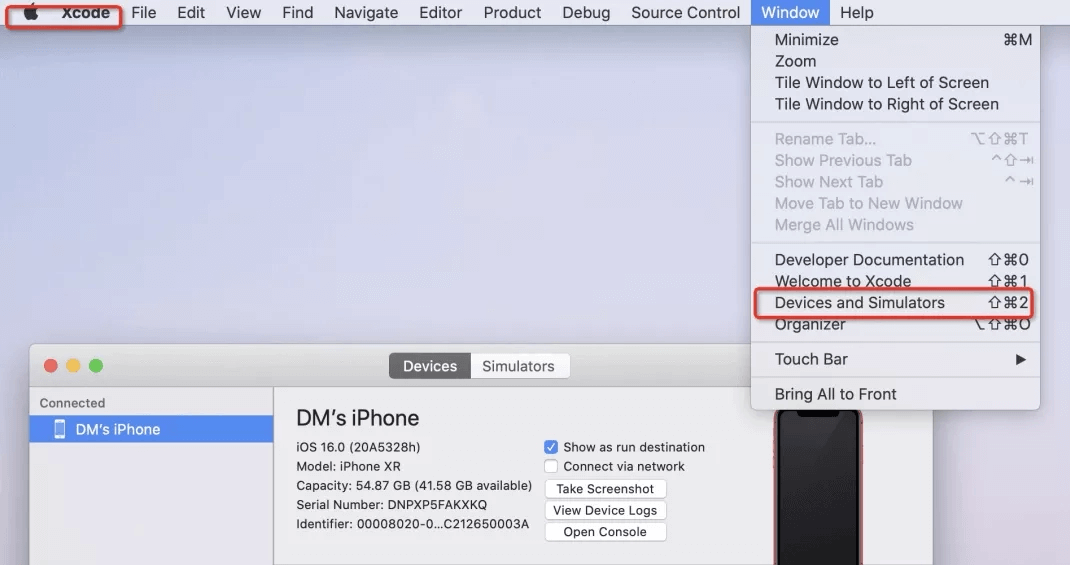
Task: Click View Device Logs button
Action: (x=605, y=510)
